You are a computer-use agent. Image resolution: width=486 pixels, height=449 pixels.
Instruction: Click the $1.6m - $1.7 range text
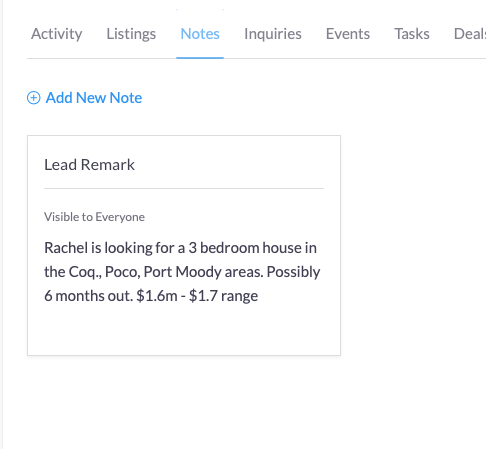coord(197,296)
